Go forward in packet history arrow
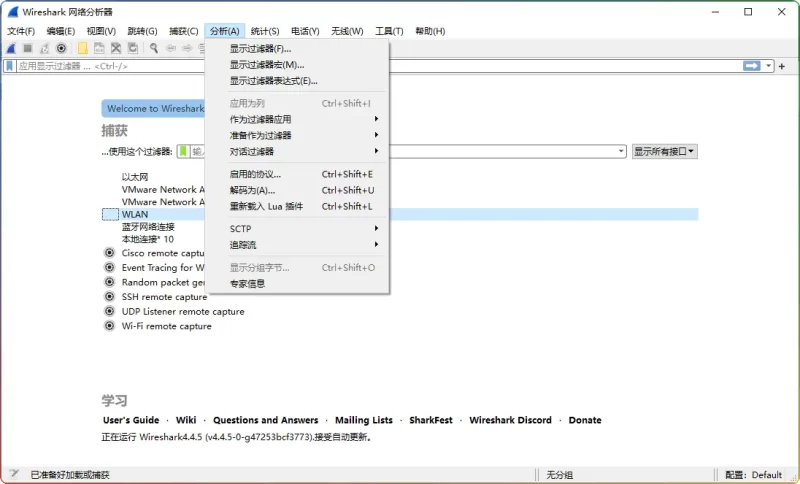 [x=187, y=48]
